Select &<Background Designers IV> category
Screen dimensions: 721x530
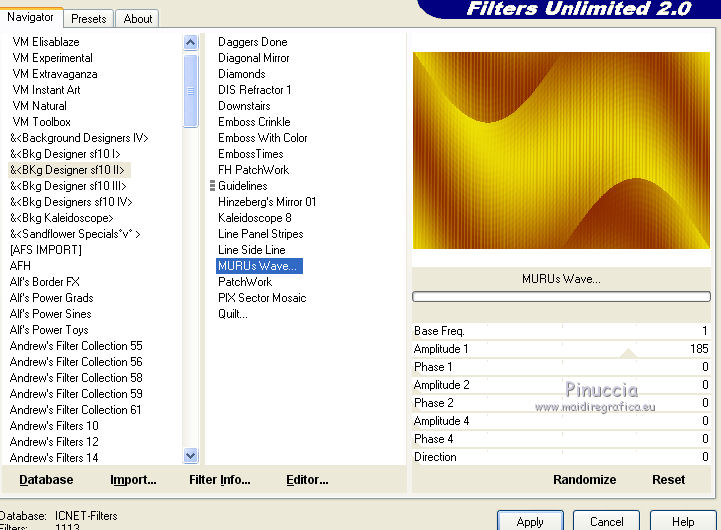[79, 138]
